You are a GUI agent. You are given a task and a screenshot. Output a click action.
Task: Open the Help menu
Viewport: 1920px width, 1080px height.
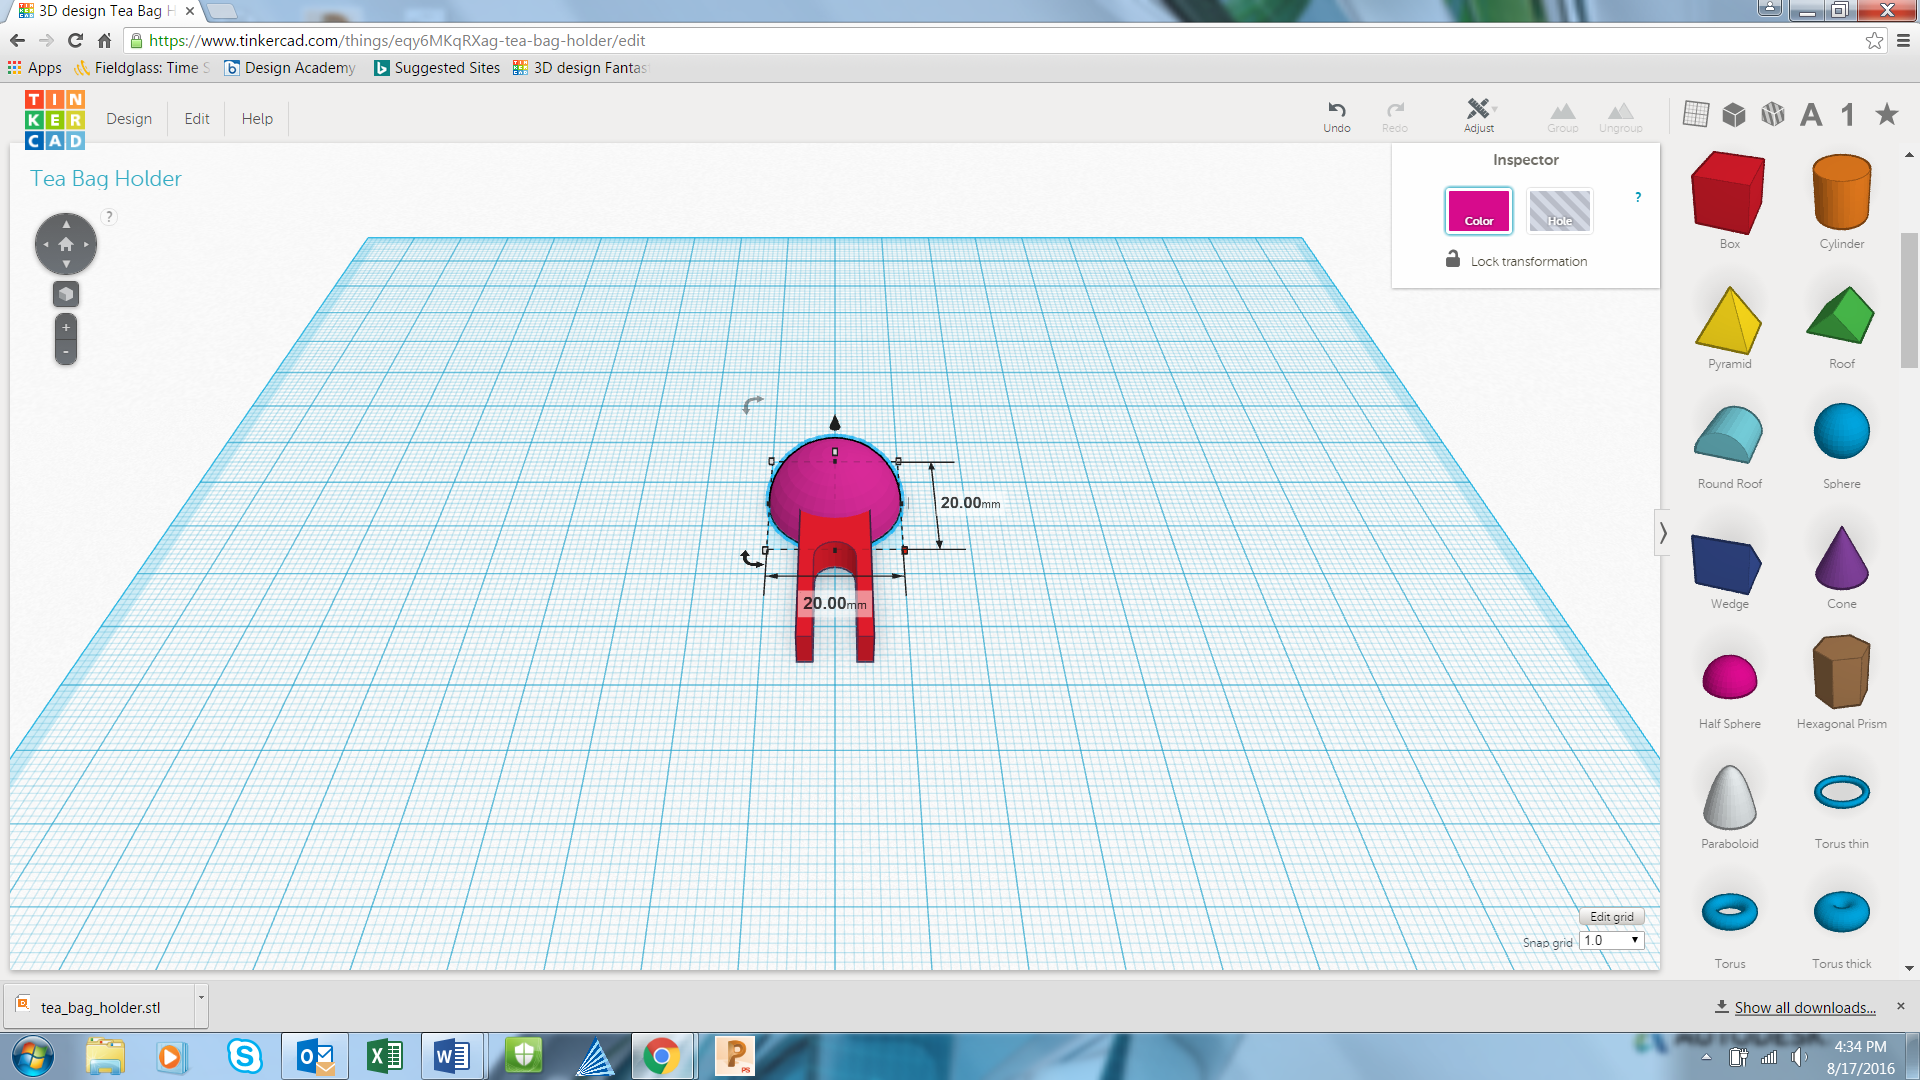(x=257, y=118)
